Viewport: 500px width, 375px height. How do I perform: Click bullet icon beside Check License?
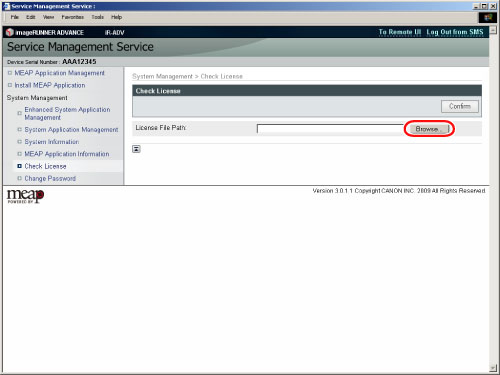pyautogui.click(x=19, y=166)
